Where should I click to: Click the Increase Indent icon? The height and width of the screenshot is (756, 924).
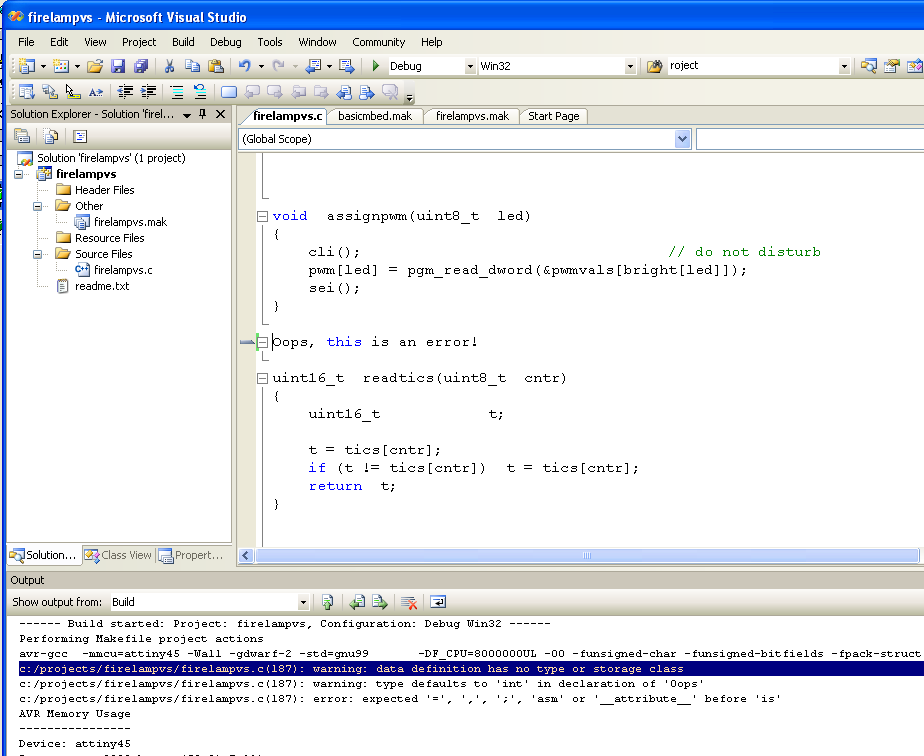[x=149, y=92]
